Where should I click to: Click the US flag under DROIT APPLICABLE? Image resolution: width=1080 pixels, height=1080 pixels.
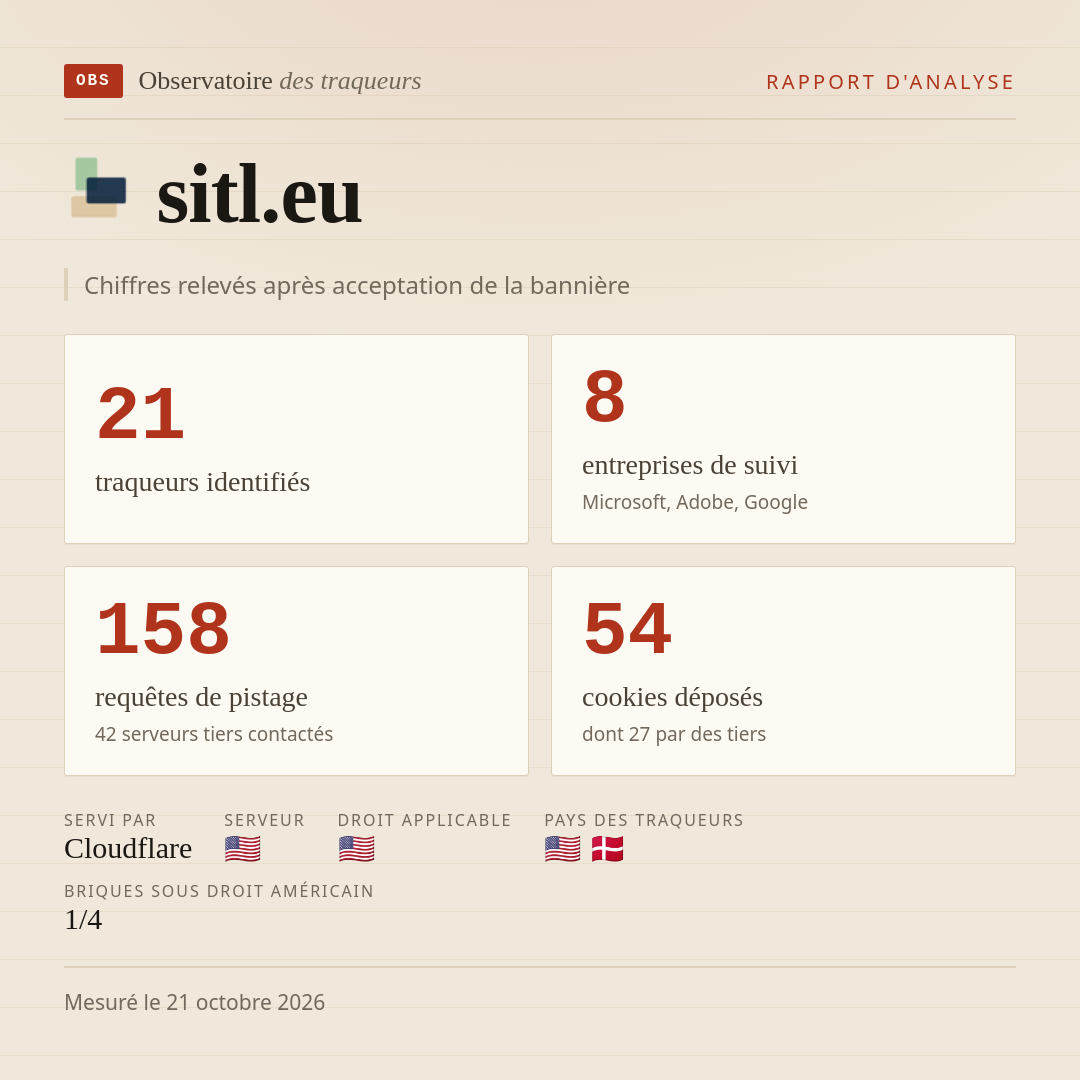tap(357, 849)
